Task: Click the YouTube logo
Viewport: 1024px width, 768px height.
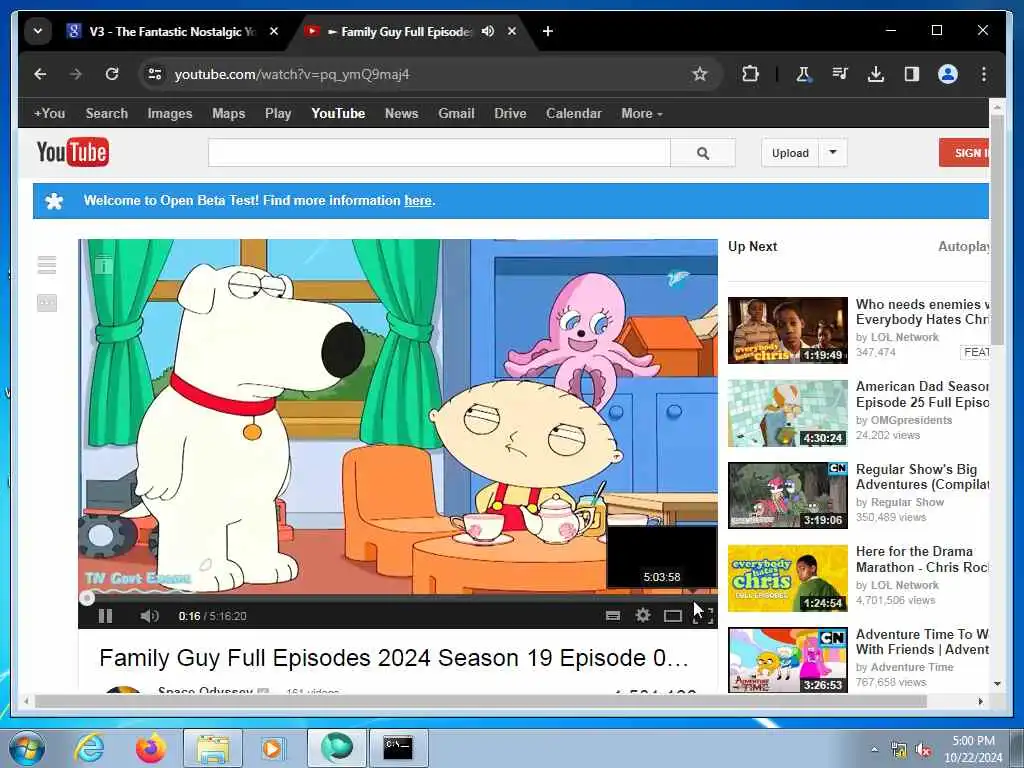Action: 72,152
